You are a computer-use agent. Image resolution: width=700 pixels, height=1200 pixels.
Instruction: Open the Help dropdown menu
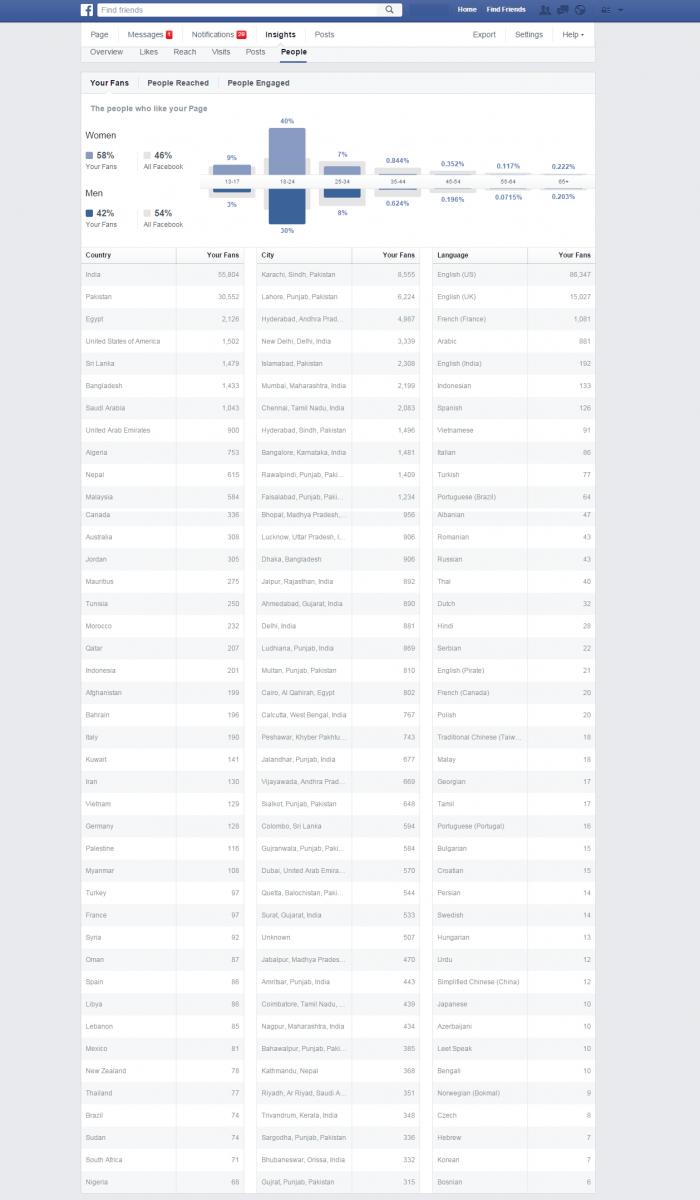[x=572, y=34]
